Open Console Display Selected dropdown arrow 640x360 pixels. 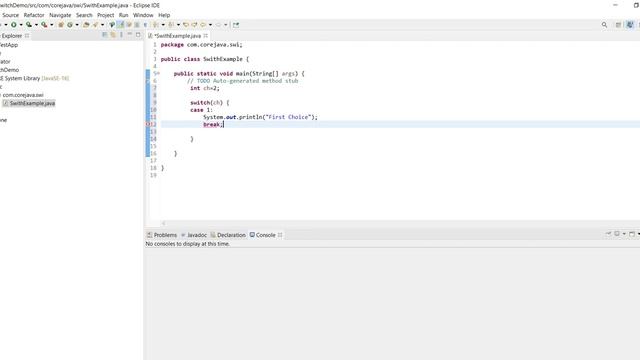624,234
